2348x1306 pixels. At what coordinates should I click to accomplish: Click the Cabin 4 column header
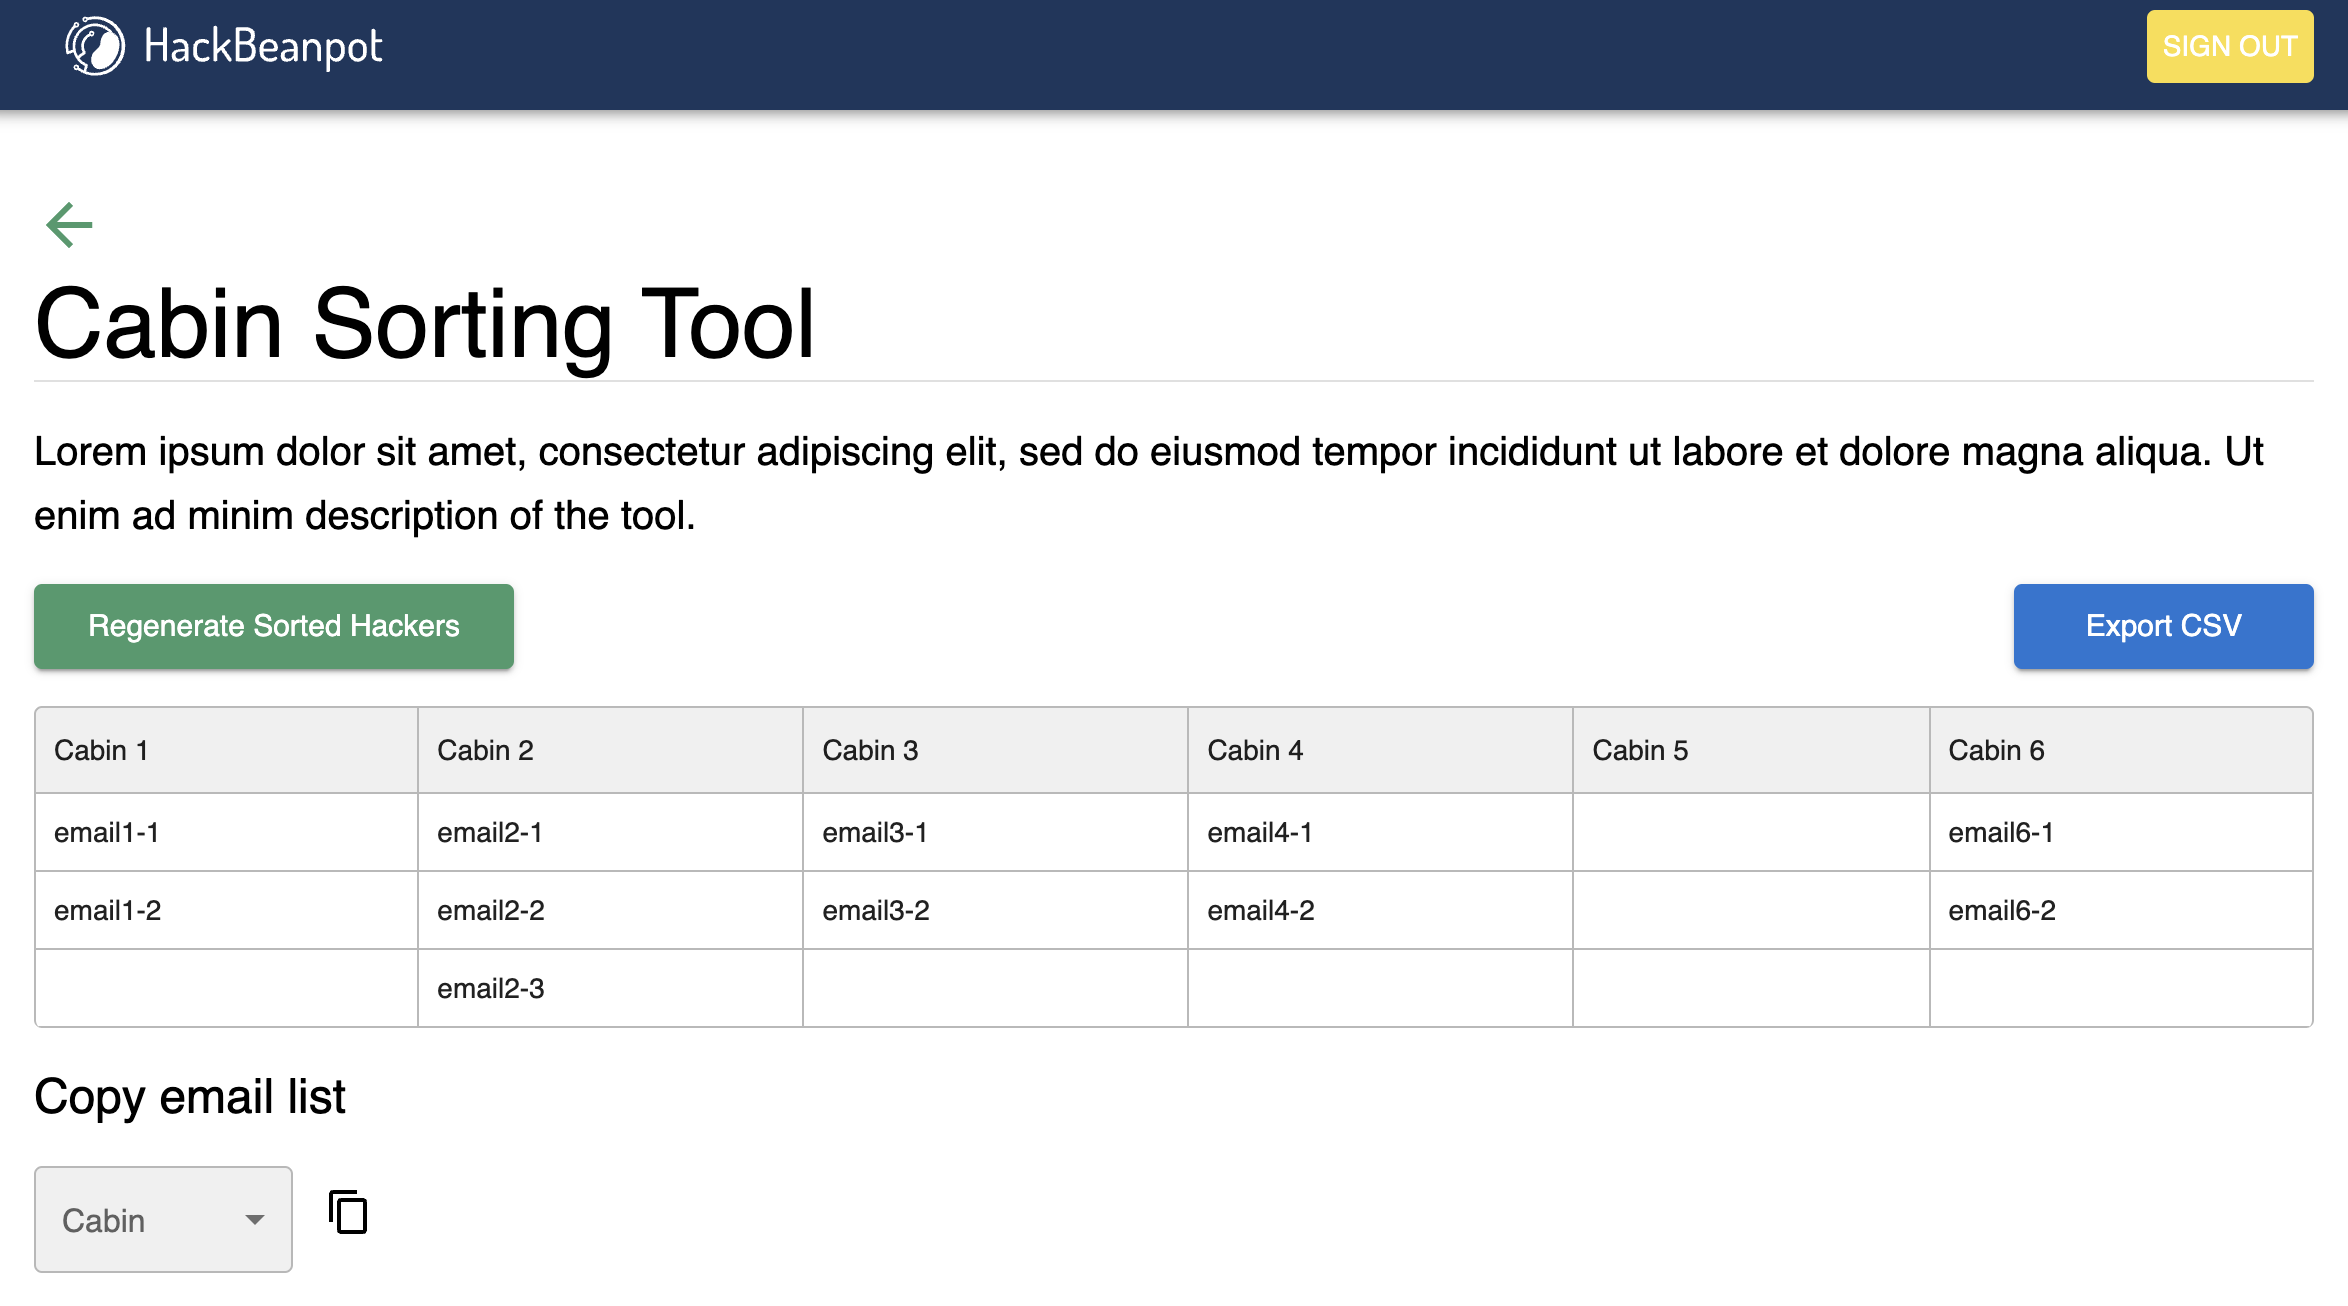coord(1255,750)
